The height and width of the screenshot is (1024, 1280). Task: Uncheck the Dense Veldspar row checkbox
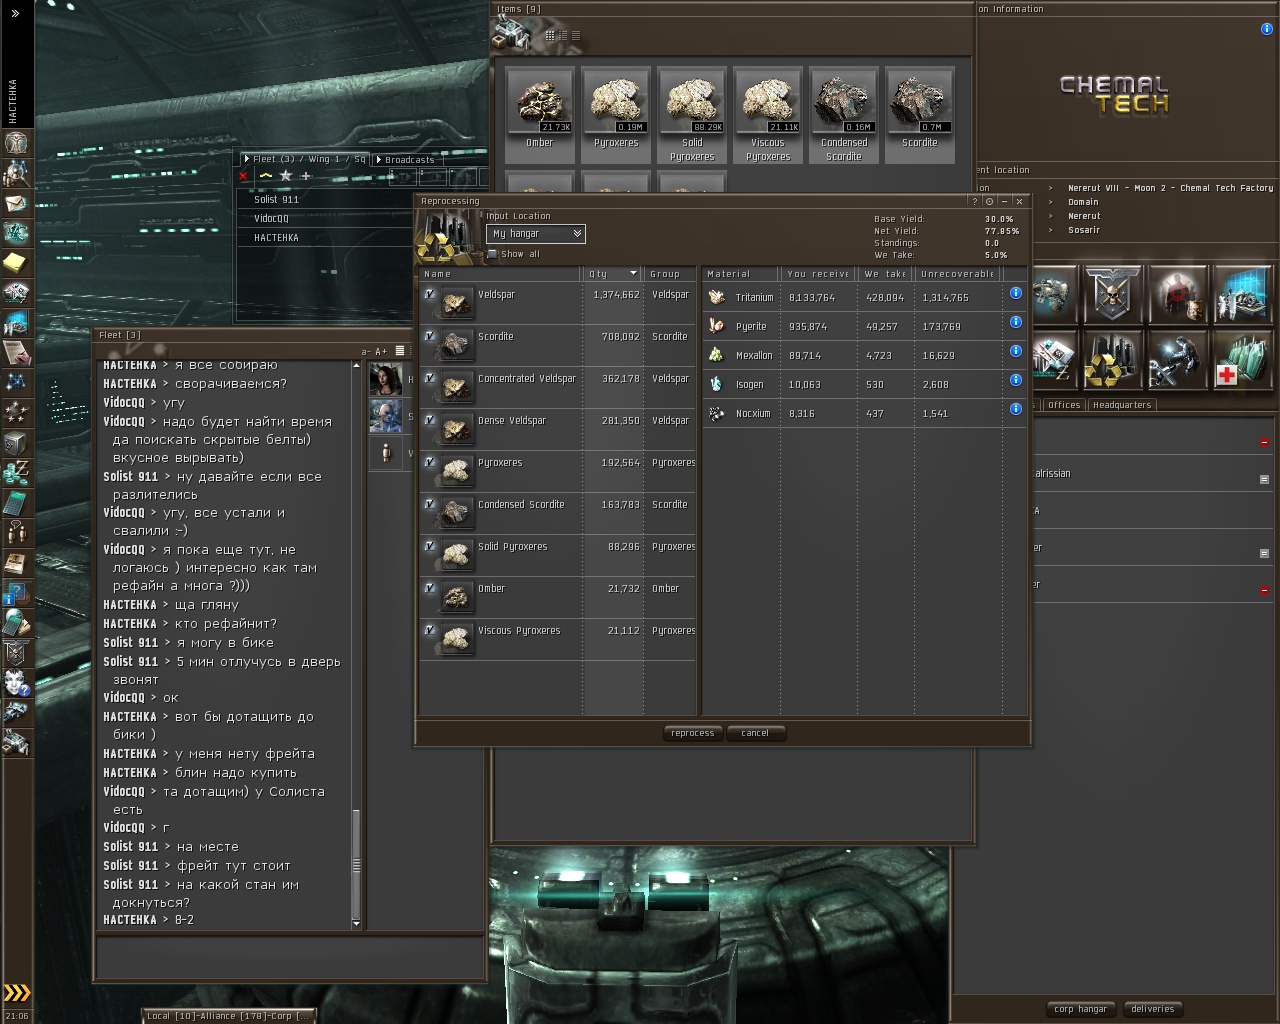pyautogui.click(x=430, y=420)
